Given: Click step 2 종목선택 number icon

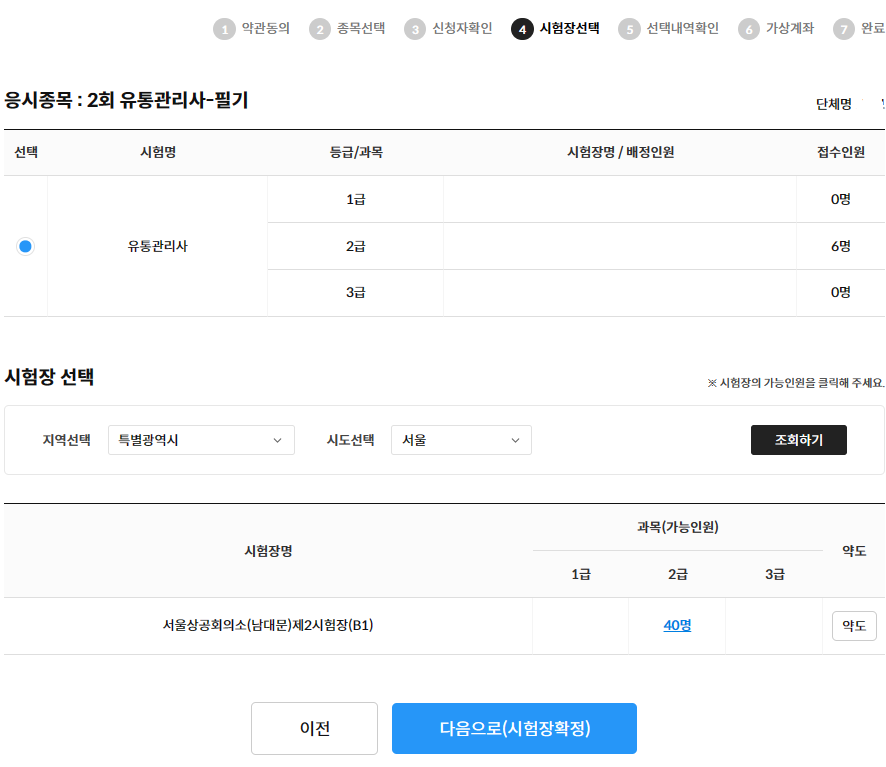Looking at the screenshot, I should (320, 29).
